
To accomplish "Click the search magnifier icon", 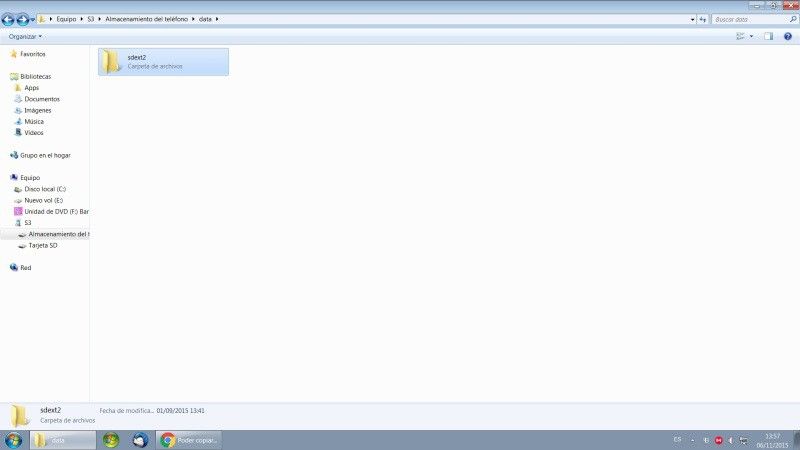I will click(x=793, y=19).
